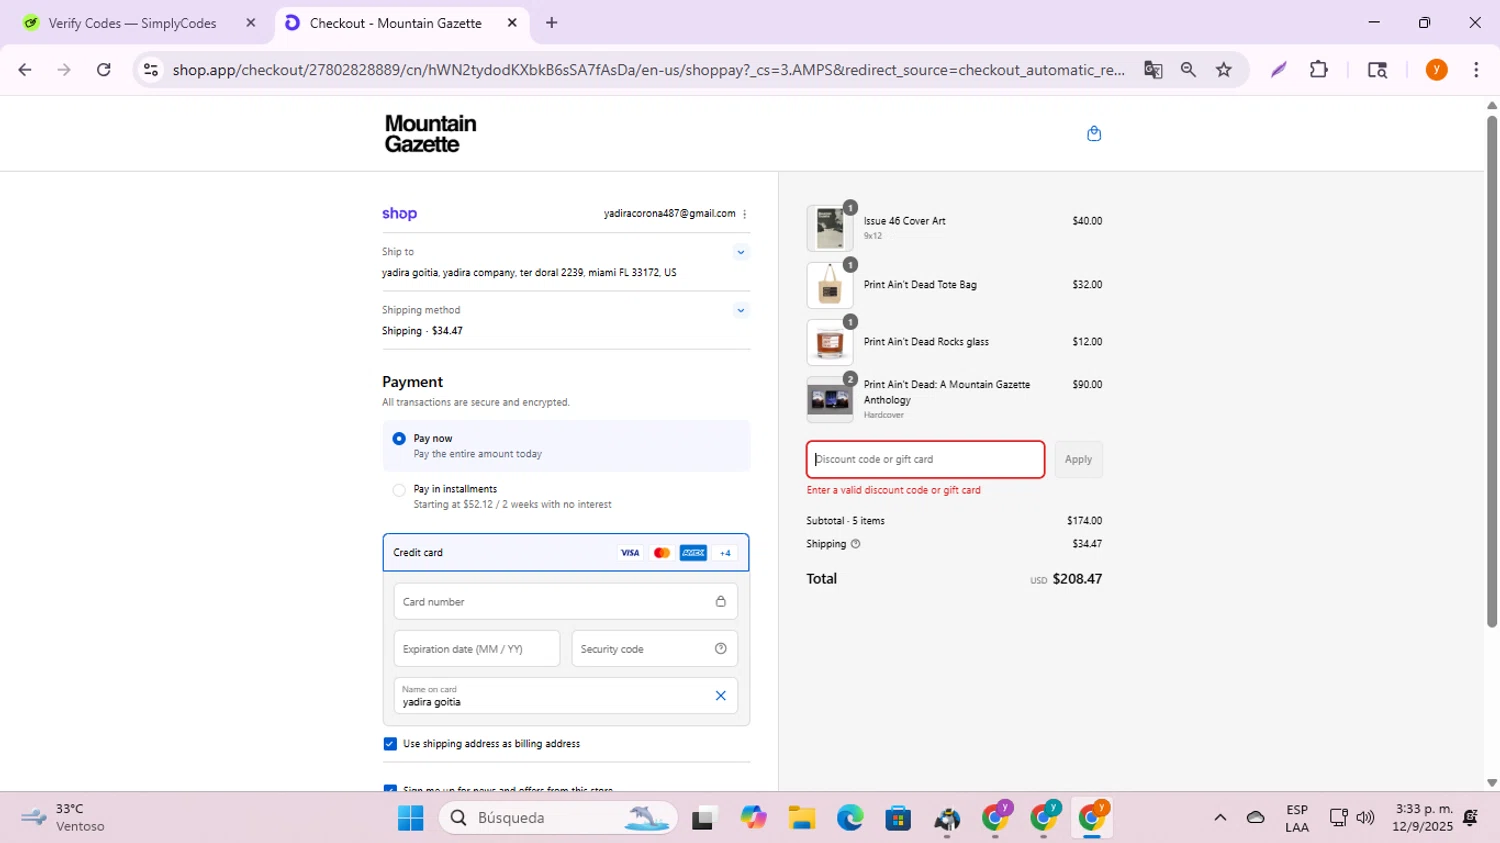Click the Mountain Gazette logo
This screenshot has height=843, width=1500.
point(431,134)
